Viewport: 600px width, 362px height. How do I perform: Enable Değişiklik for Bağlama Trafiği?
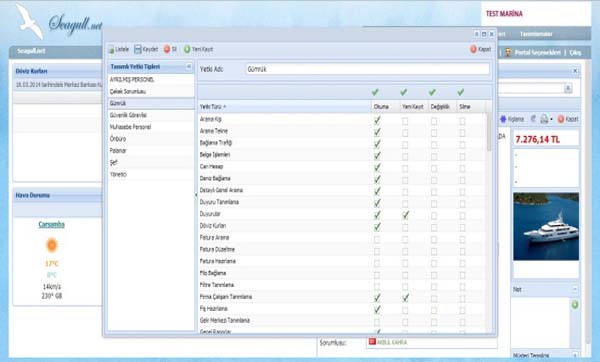pos(434,145)
